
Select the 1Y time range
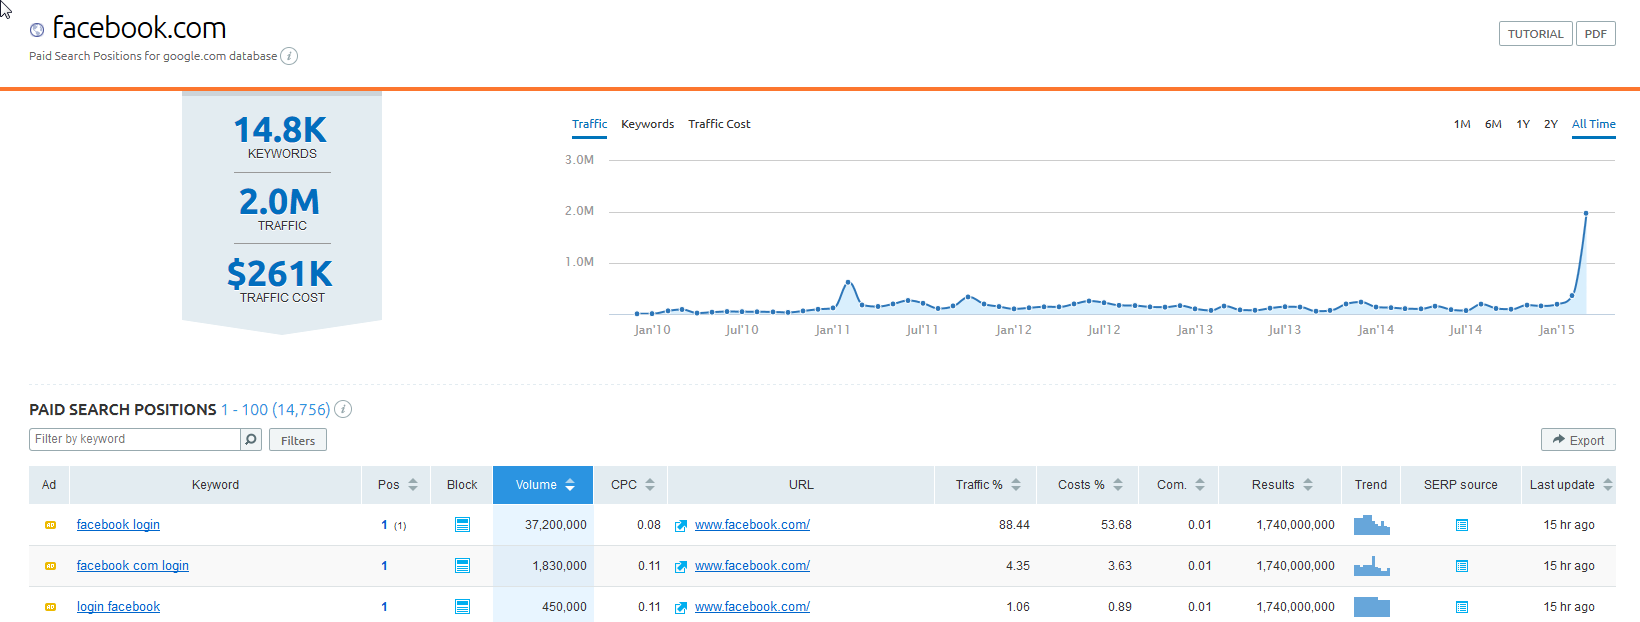[x=1522, y=124]
